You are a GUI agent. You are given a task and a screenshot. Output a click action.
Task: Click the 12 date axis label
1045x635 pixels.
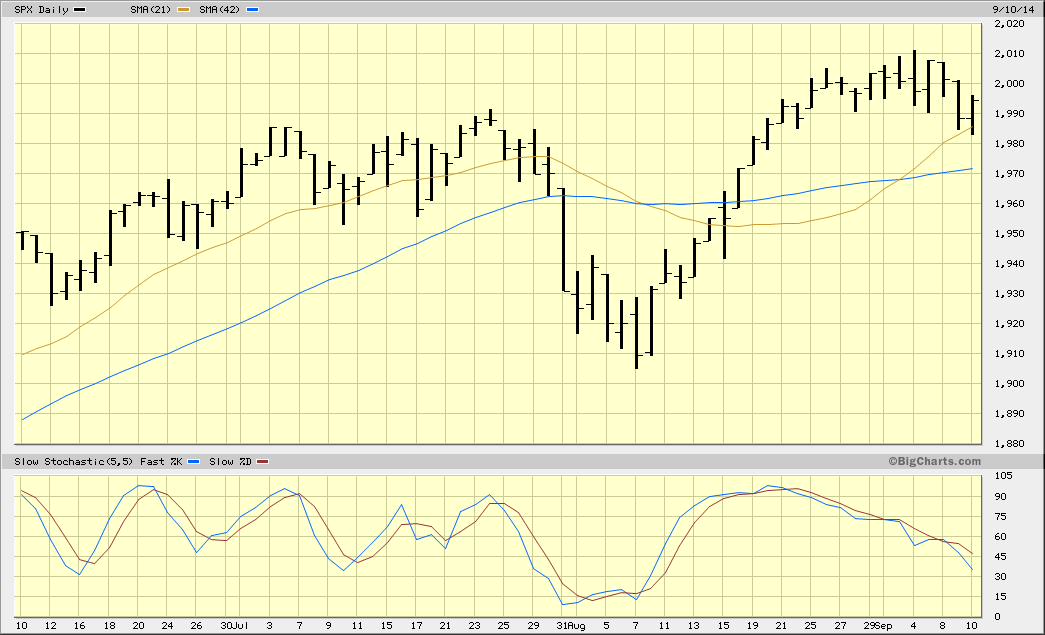(51, 626)
